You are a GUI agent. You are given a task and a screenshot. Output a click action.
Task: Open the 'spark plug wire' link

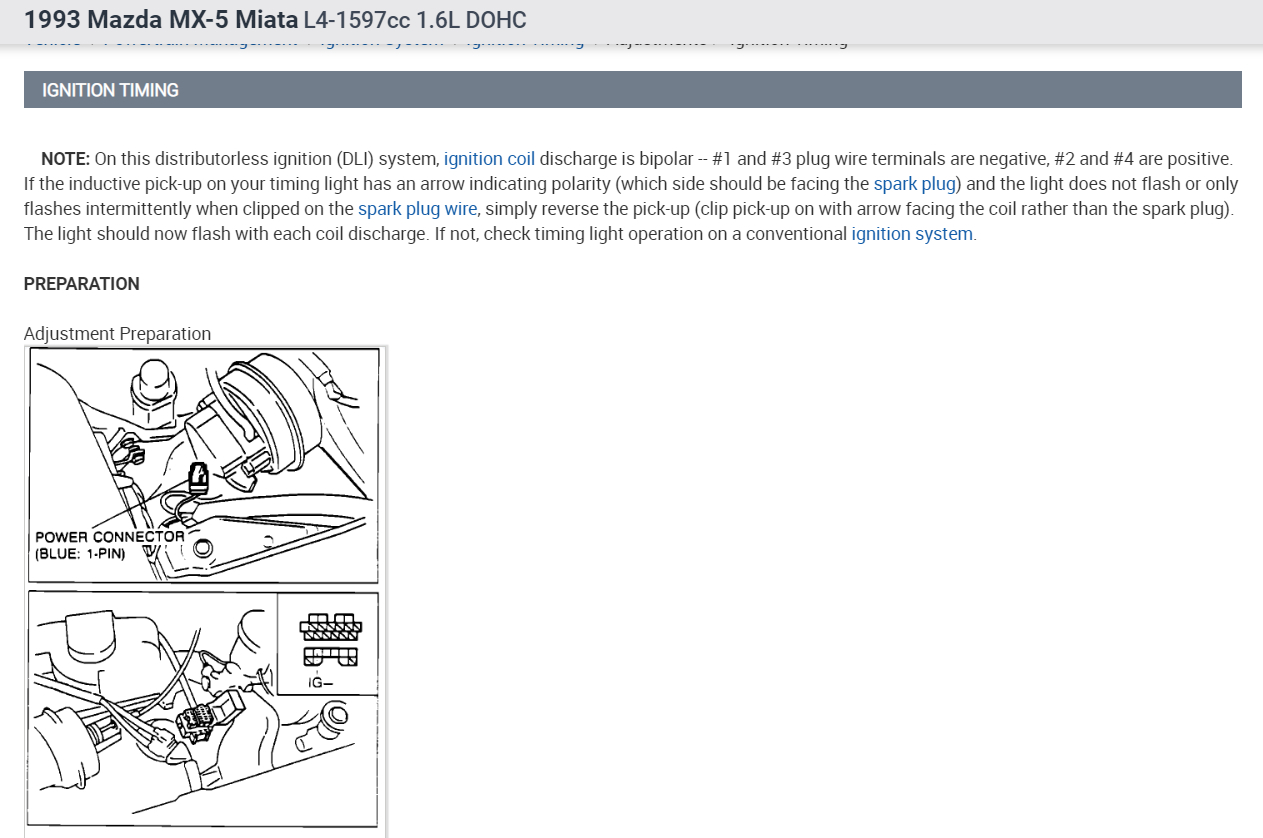[418, 209]
